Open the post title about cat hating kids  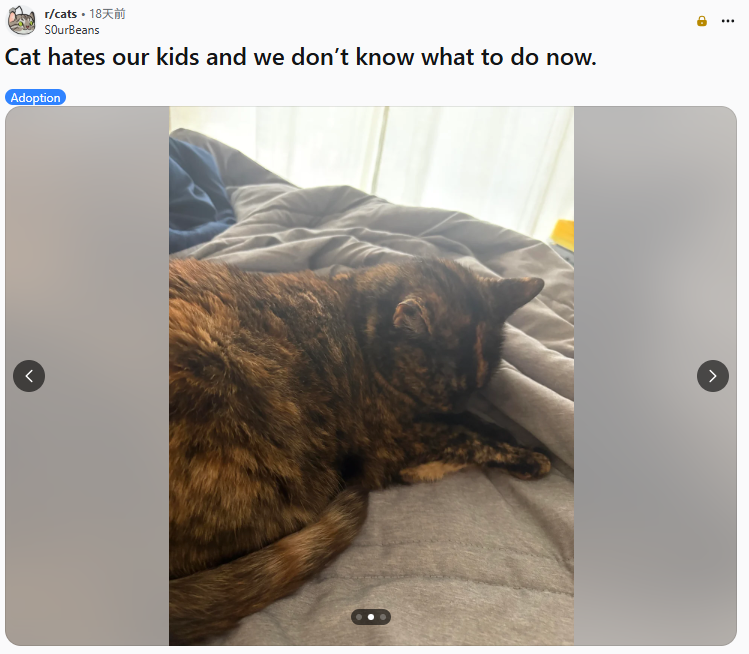point(301,57)
